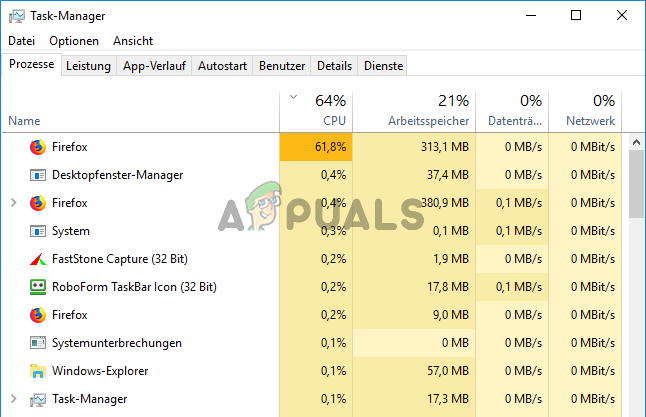The height and width of the screenshot is (417, 646).
Task: Click the RoboForm TaskBar Icon icon
Action: pyautogui.click(x=38, y=287)
